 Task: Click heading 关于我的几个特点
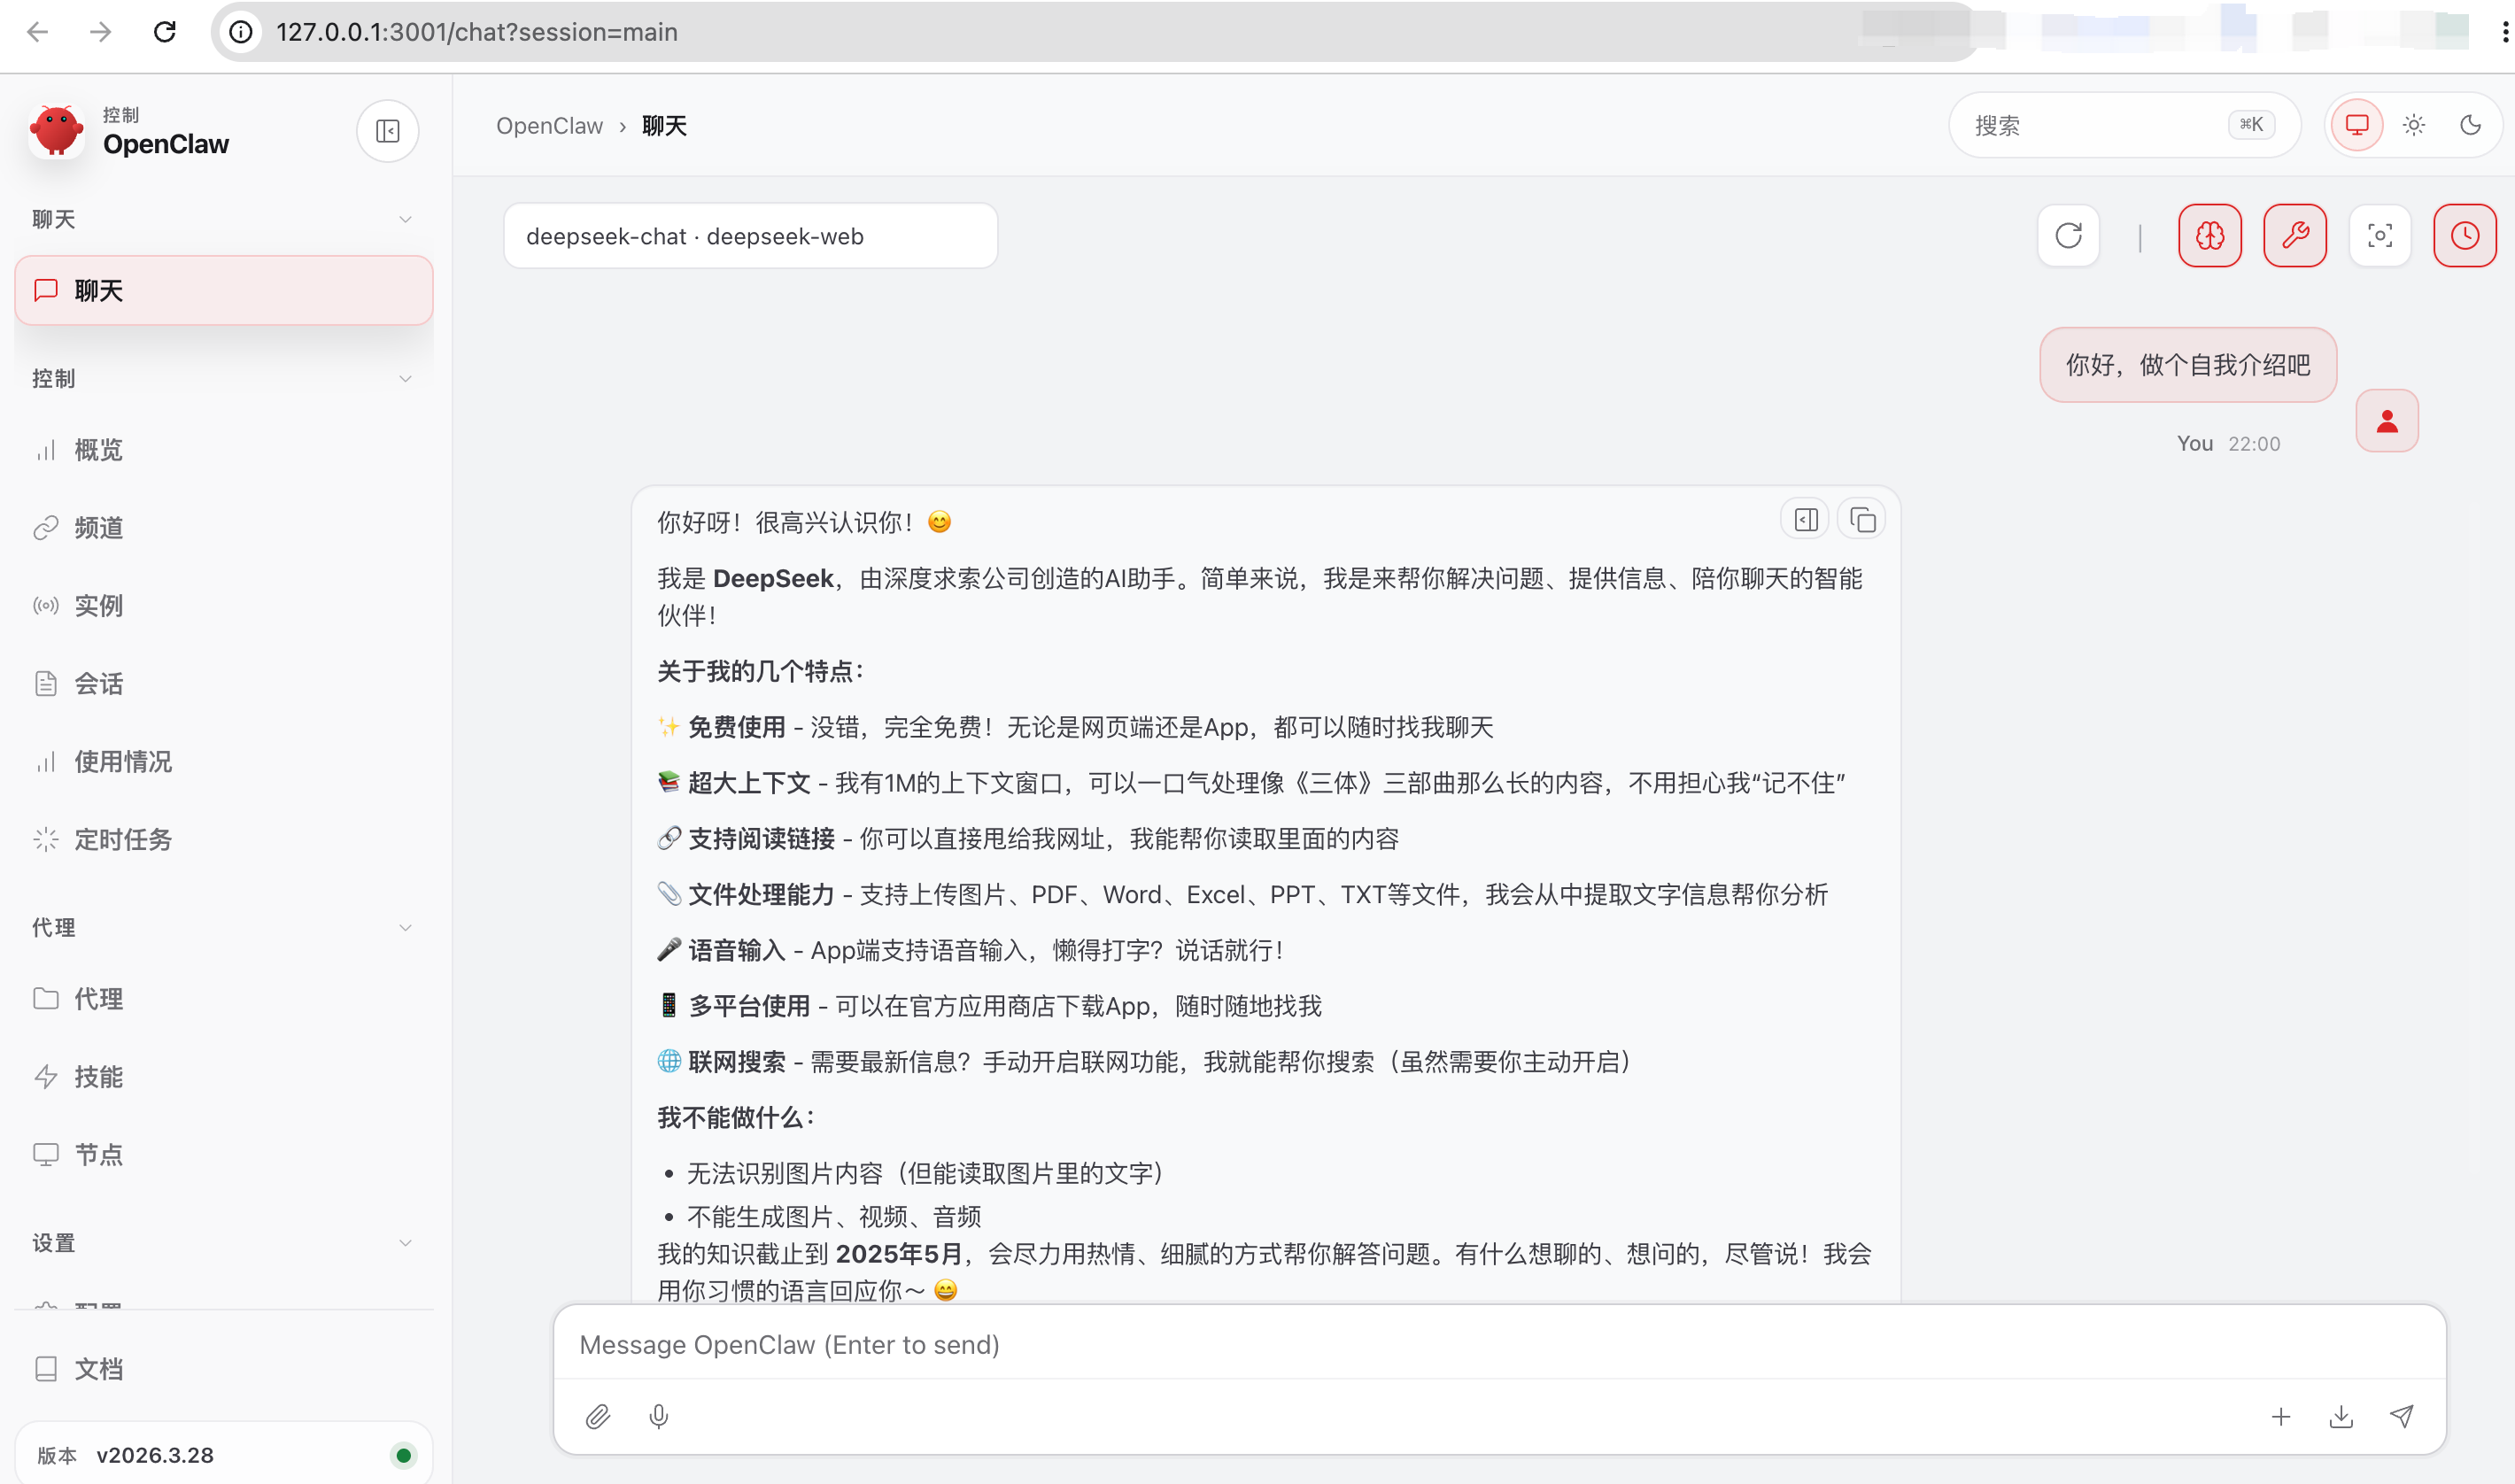760,671
